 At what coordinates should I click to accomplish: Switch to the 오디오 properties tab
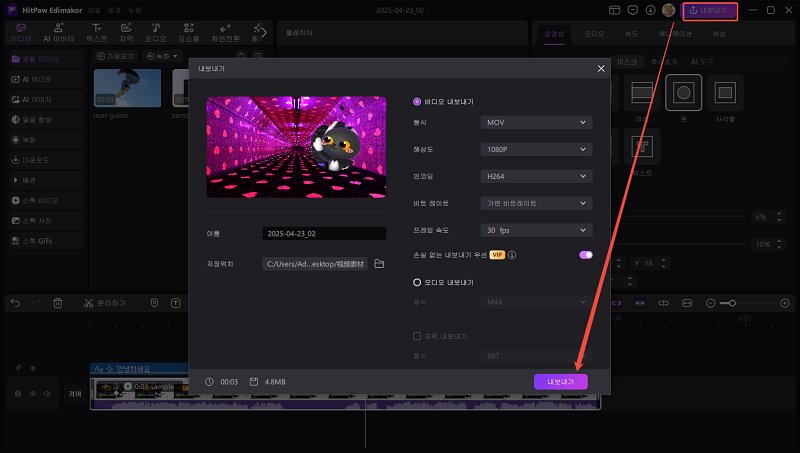(x=594, y=34)
